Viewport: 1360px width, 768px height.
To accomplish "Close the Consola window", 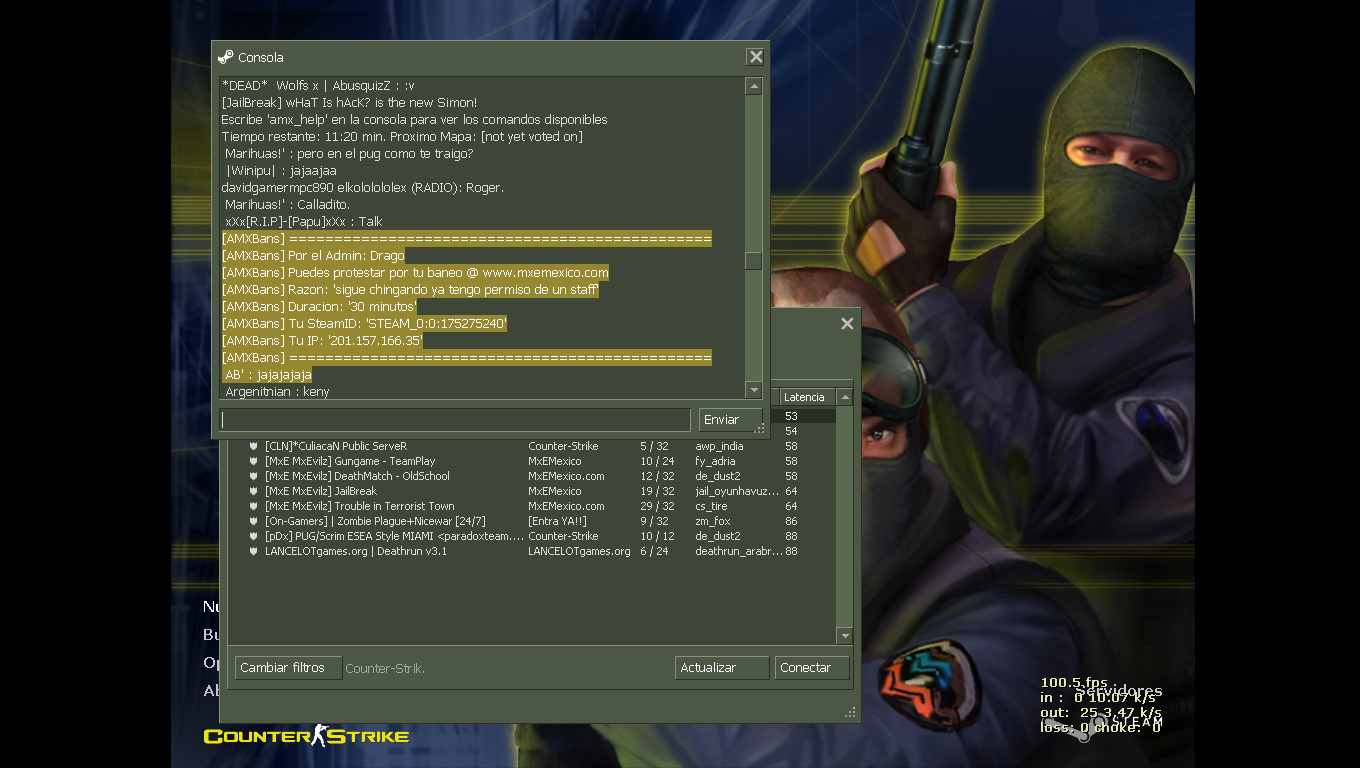I will click(x=756, y=57).
